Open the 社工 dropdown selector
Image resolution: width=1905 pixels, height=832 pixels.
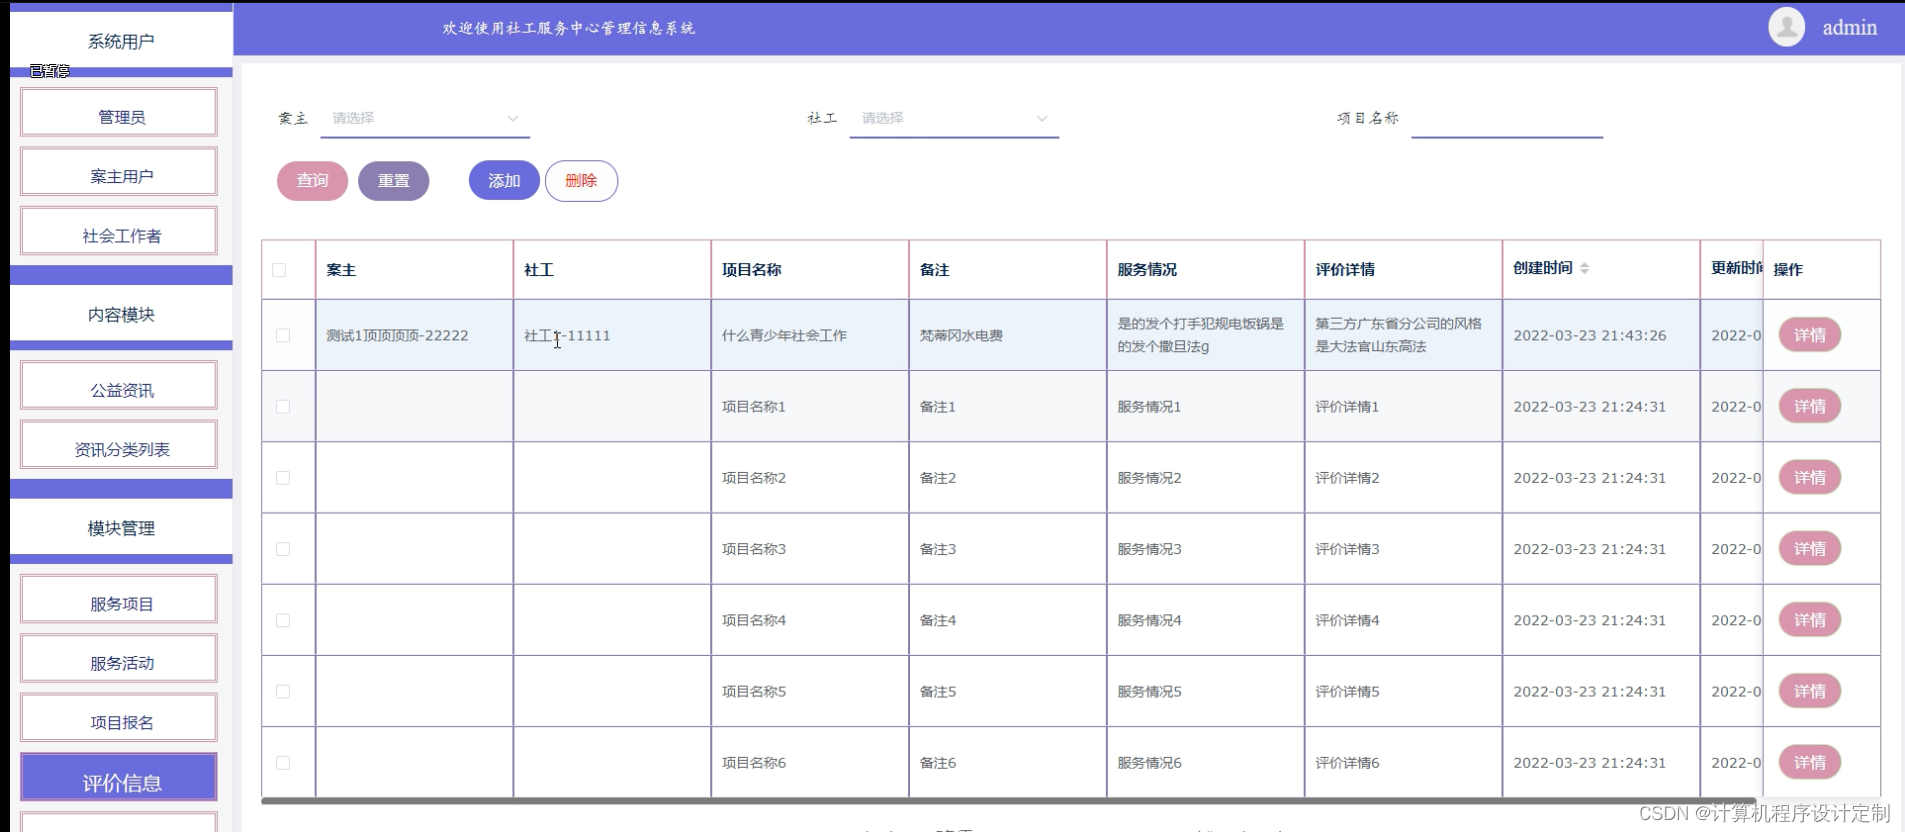tap(954, 118)
